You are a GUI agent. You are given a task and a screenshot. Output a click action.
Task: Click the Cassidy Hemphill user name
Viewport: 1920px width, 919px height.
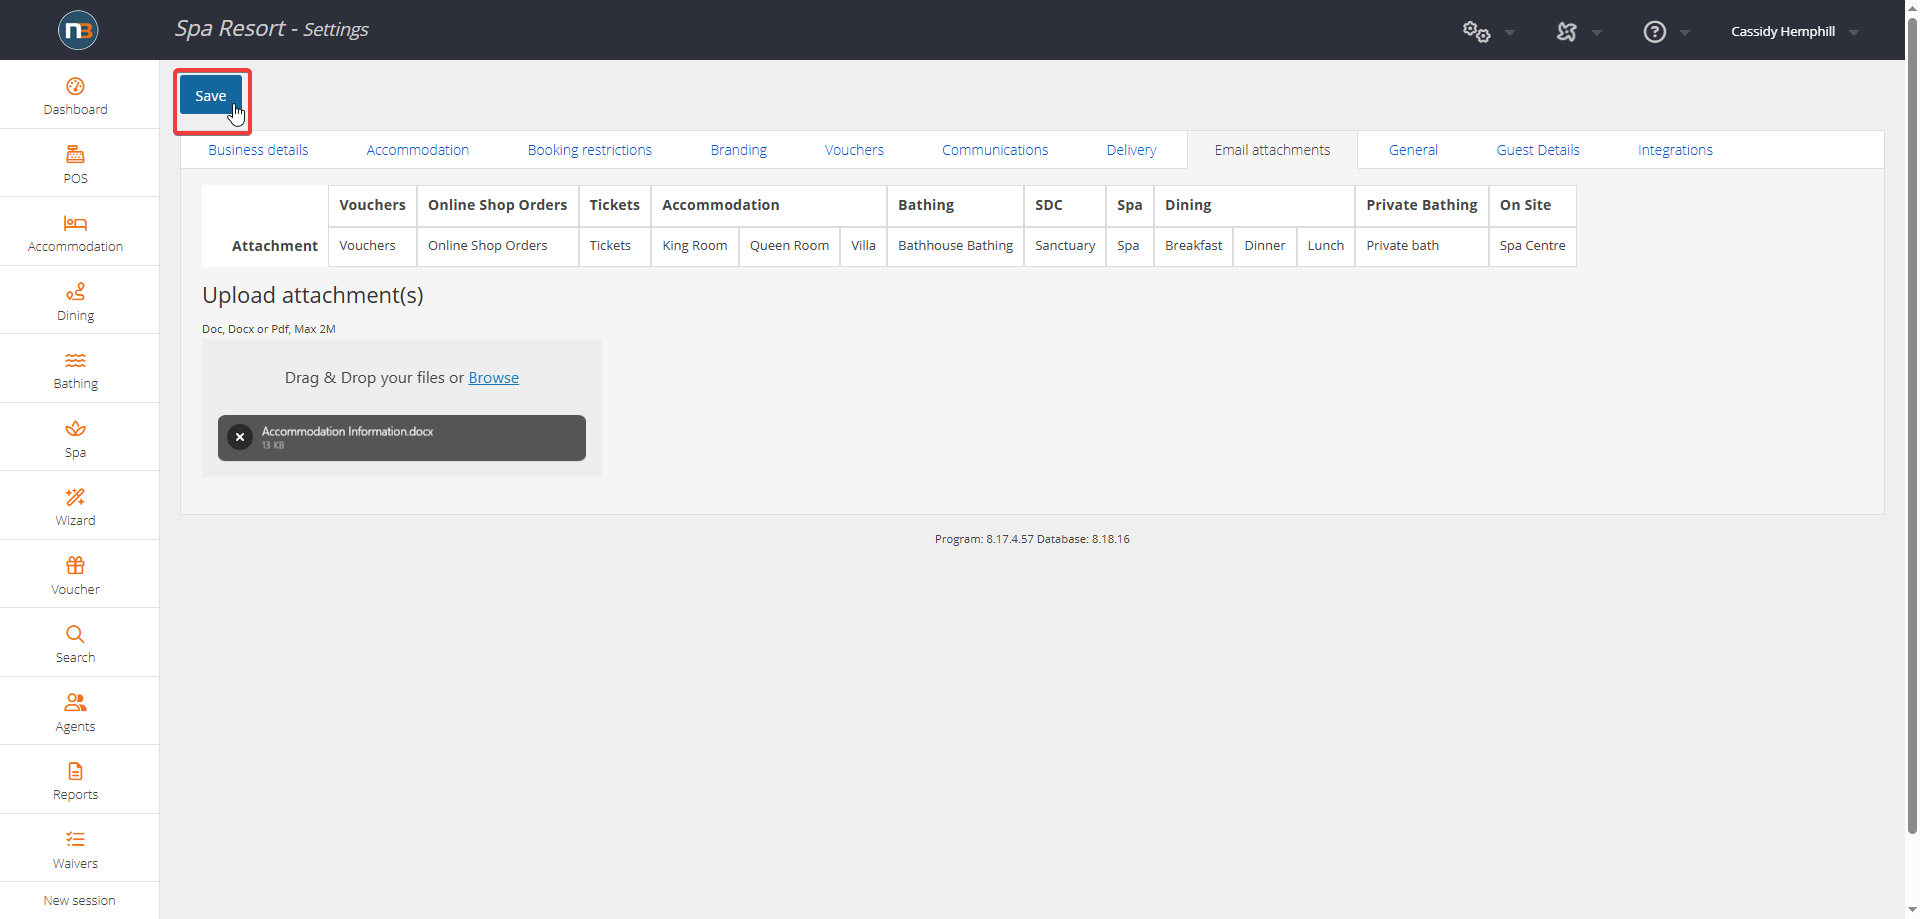click(1783, 31)
